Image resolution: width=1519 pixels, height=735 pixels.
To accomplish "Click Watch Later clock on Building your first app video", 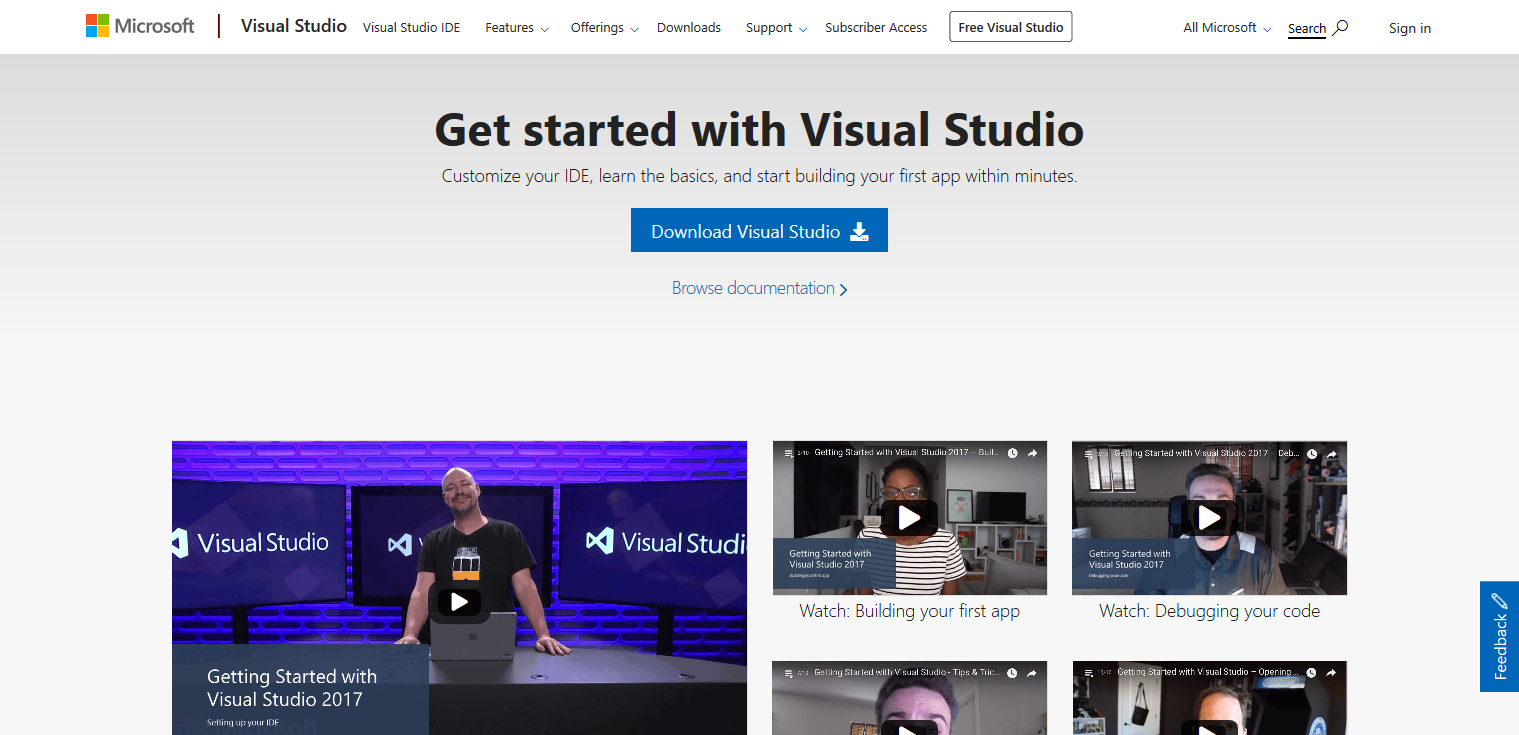I will (x=1012, y=453).
